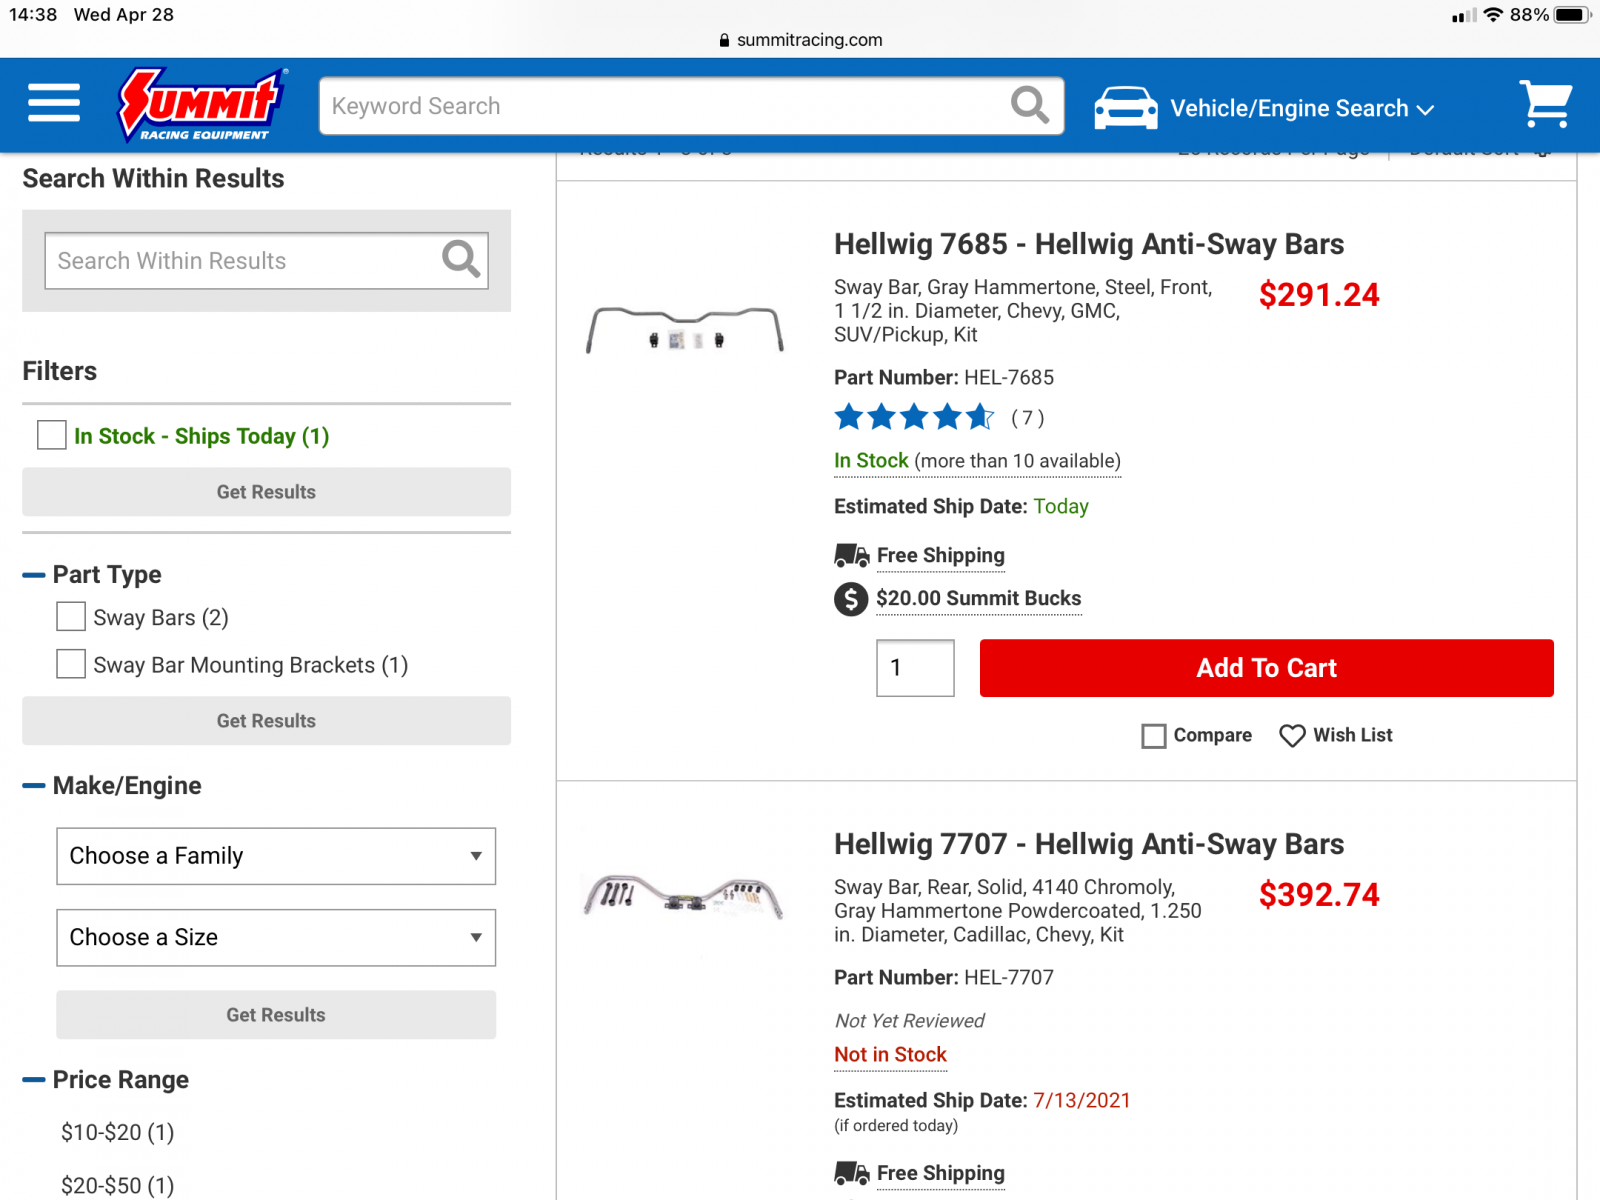Open the Choose a Family dropdown
Viewport: 1600px width, 1200px height.
(276, 856)
